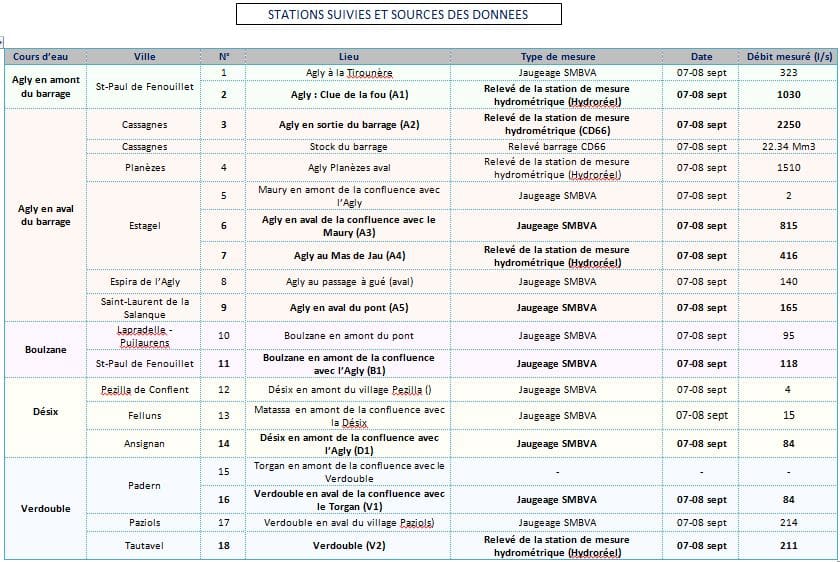840x562 pixels.
Task: Select the 'Boulzane en amont du pont' cell
Action: 349,336
